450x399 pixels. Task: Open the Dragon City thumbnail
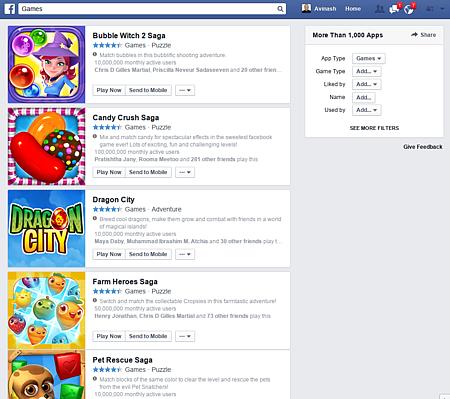(x=47, y=228)
